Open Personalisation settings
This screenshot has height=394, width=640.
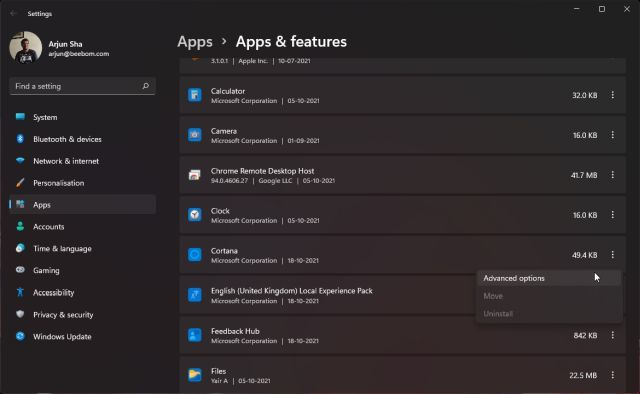pos(82,183)
